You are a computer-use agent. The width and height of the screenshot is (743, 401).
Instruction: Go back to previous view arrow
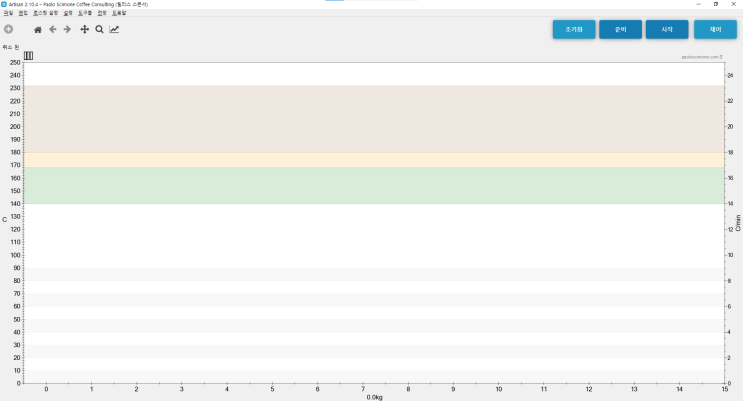[x=53, y=29]
